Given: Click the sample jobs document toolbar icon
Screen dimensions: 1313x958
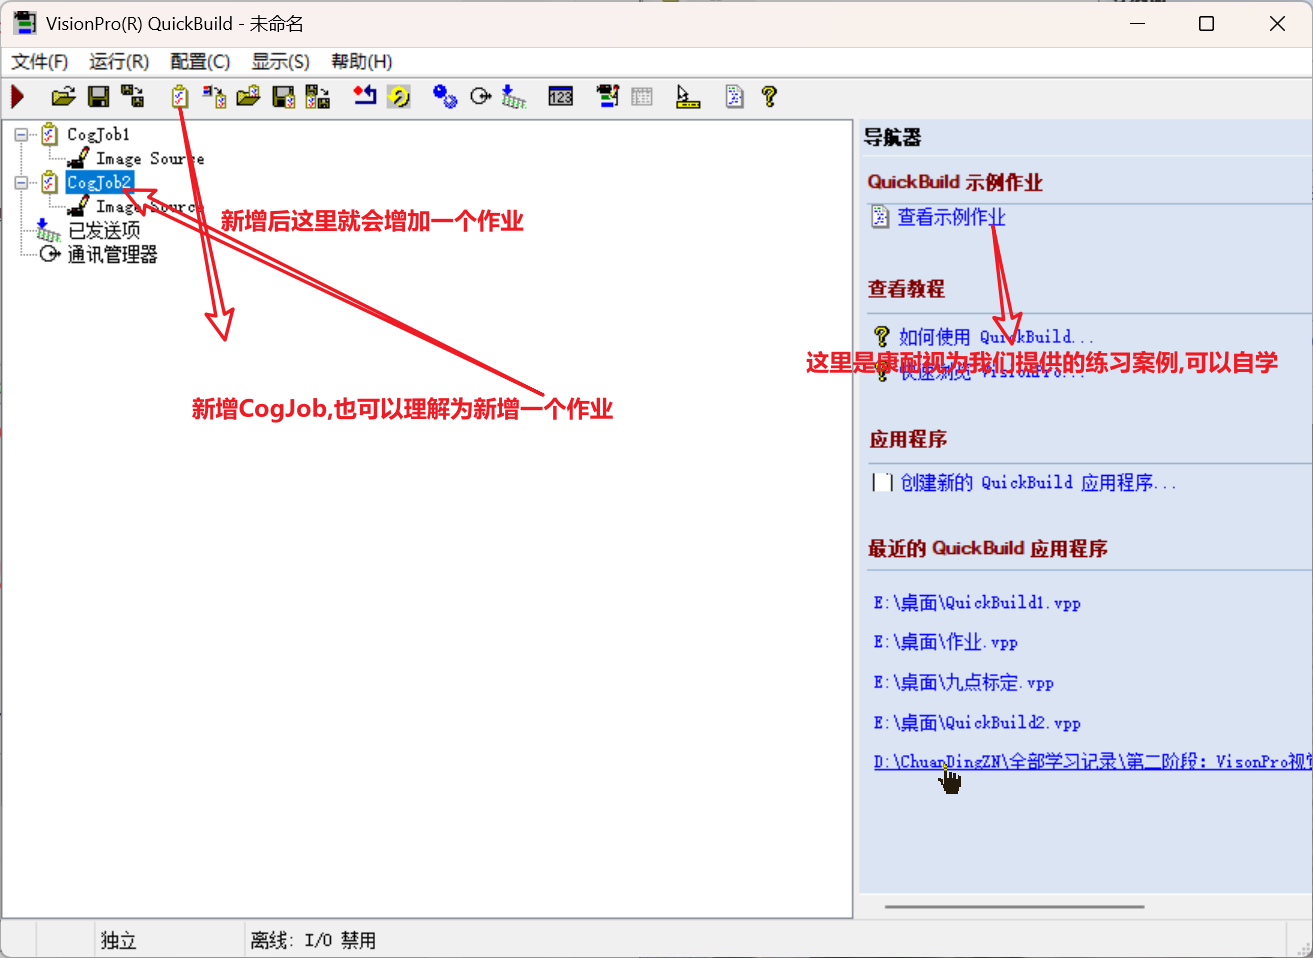Looking at the screenshot, I should tap(735, 97).
